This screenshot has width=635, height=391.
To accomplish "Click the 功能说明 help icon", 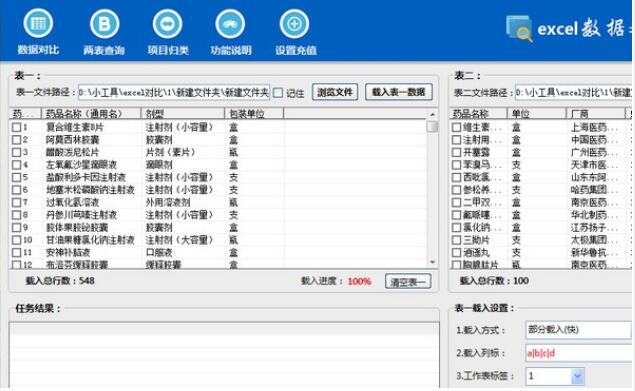I will [230, 24].
